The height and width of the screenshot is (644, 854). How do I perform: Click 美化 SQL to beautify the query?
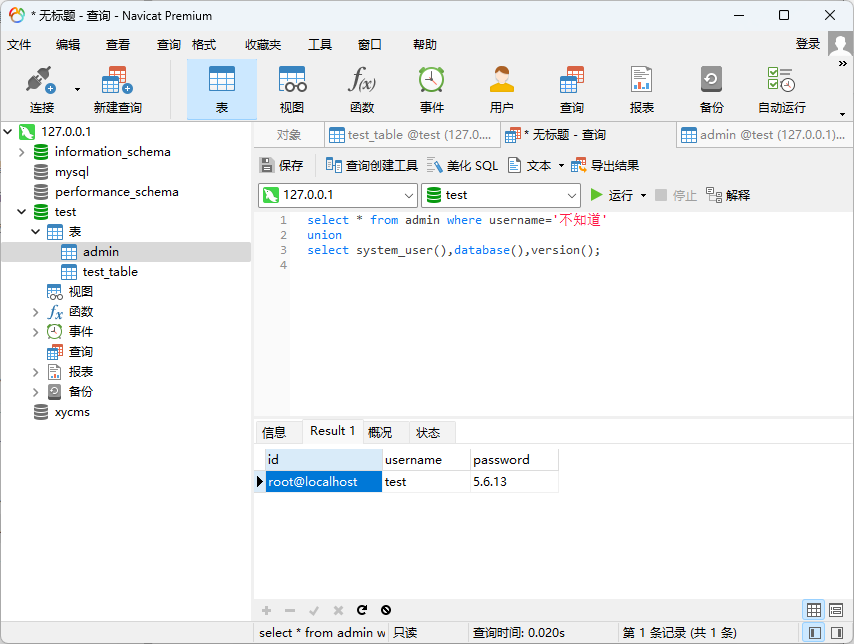click(x=462, y=166)
